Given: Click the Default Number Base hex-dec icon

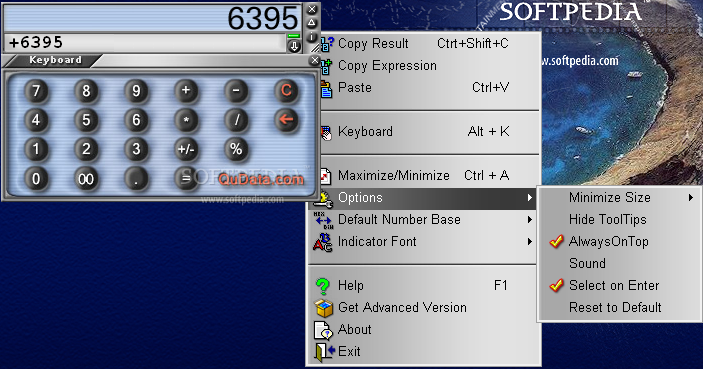Looking at the screenshot, I should (323, 220).
